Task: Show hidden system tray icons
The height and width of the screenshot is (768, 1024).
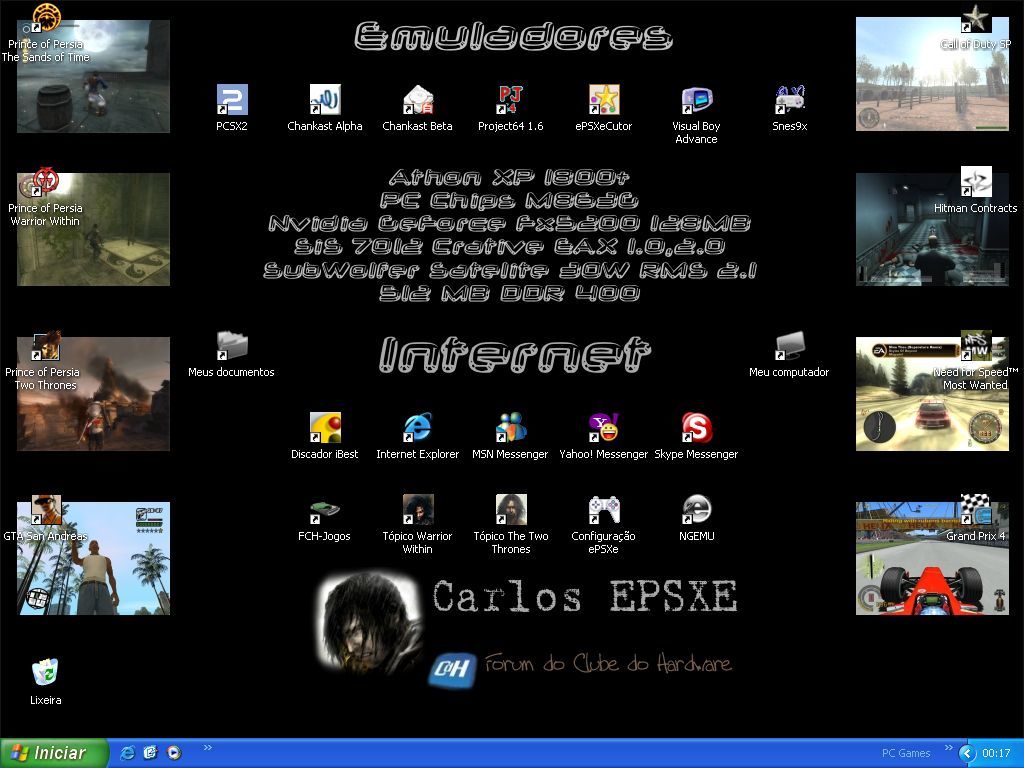Action: [x=967, y=753]
